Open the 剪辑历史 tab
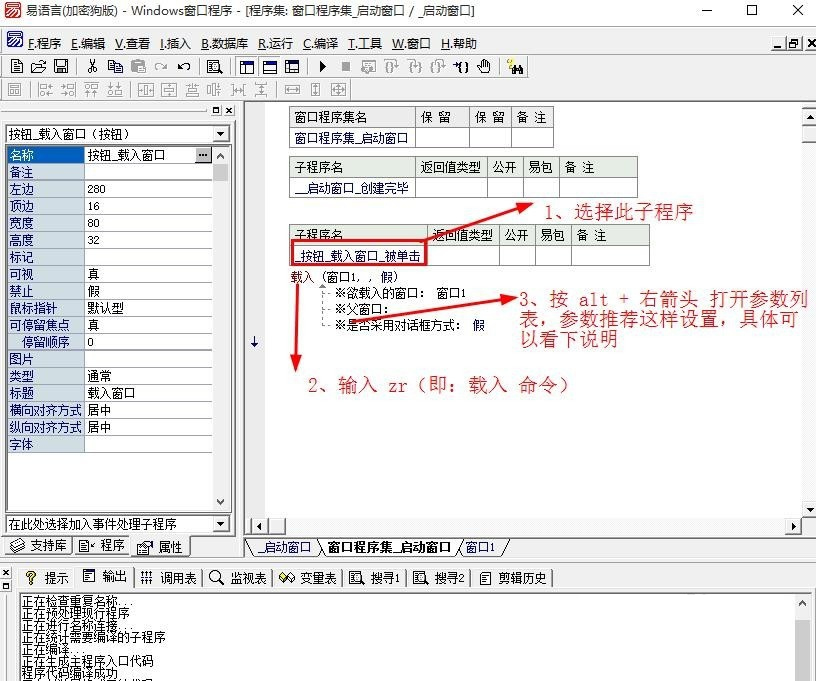816x681 pixels. pyautogui.click(x=514, y=577)
